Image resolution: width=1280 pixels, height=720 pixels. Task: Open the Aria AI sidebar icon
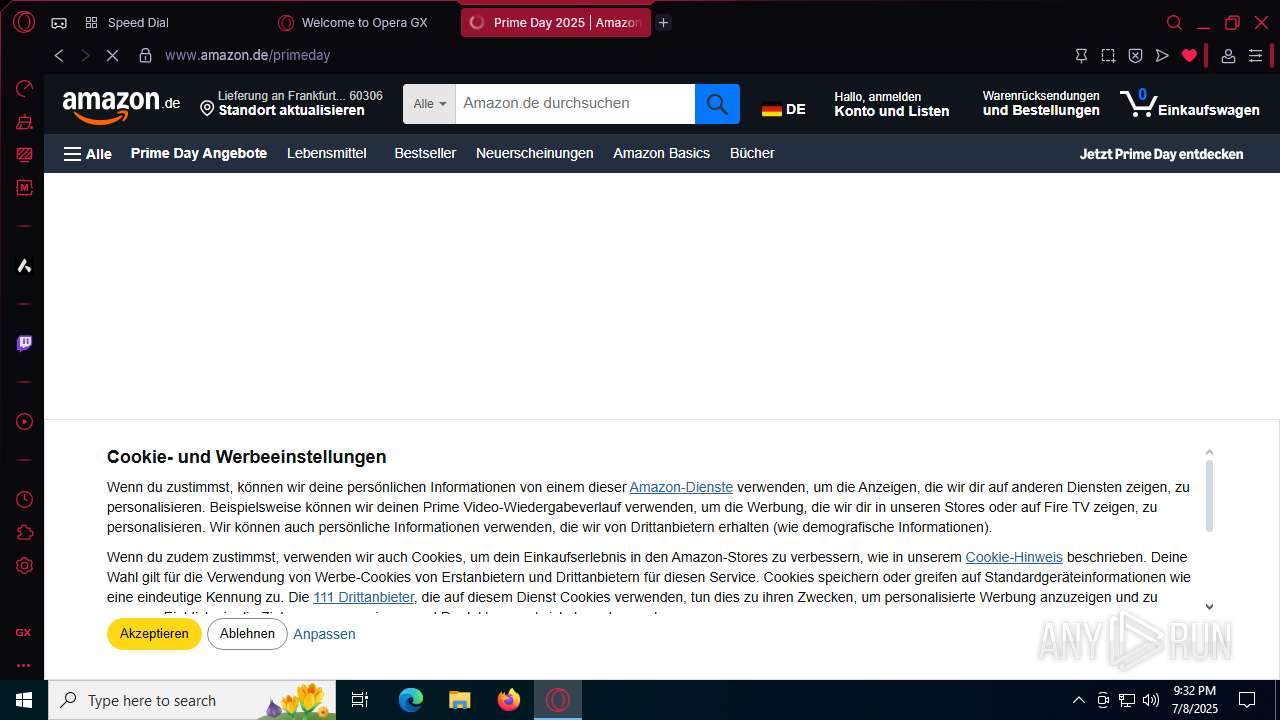tap(24, 265)
